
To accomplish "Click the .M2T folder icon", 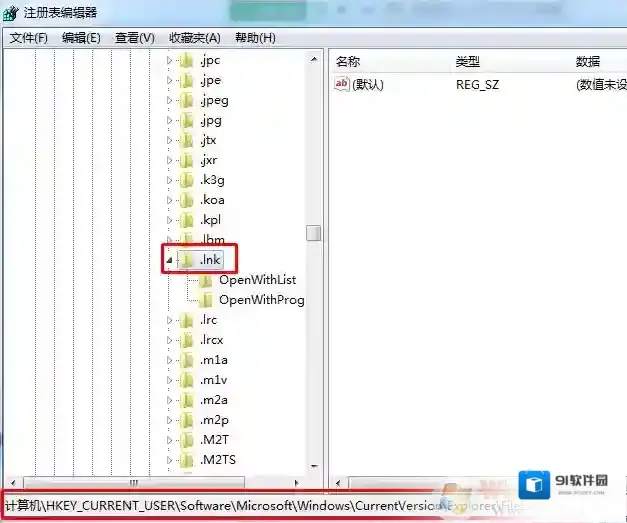I will pos(187,440).
